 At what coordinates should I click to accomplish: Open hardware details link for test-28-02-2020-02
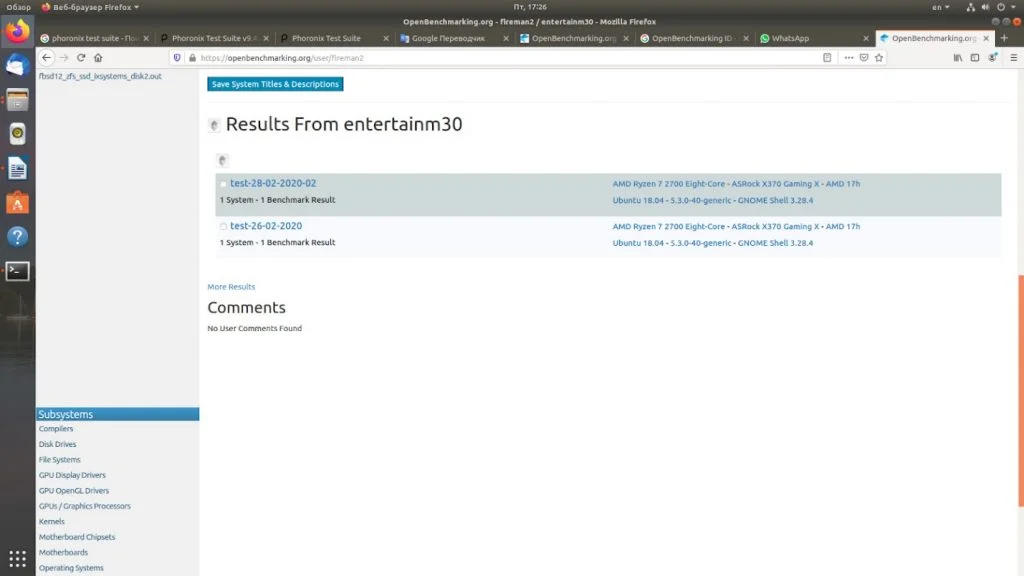coord(736,184)
